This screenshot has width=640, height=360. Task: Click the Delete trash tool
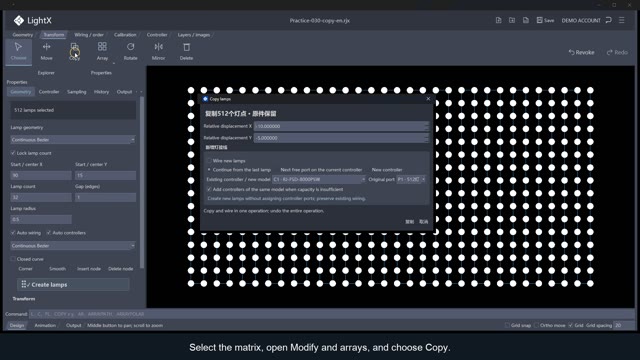[x=187, y=51]
